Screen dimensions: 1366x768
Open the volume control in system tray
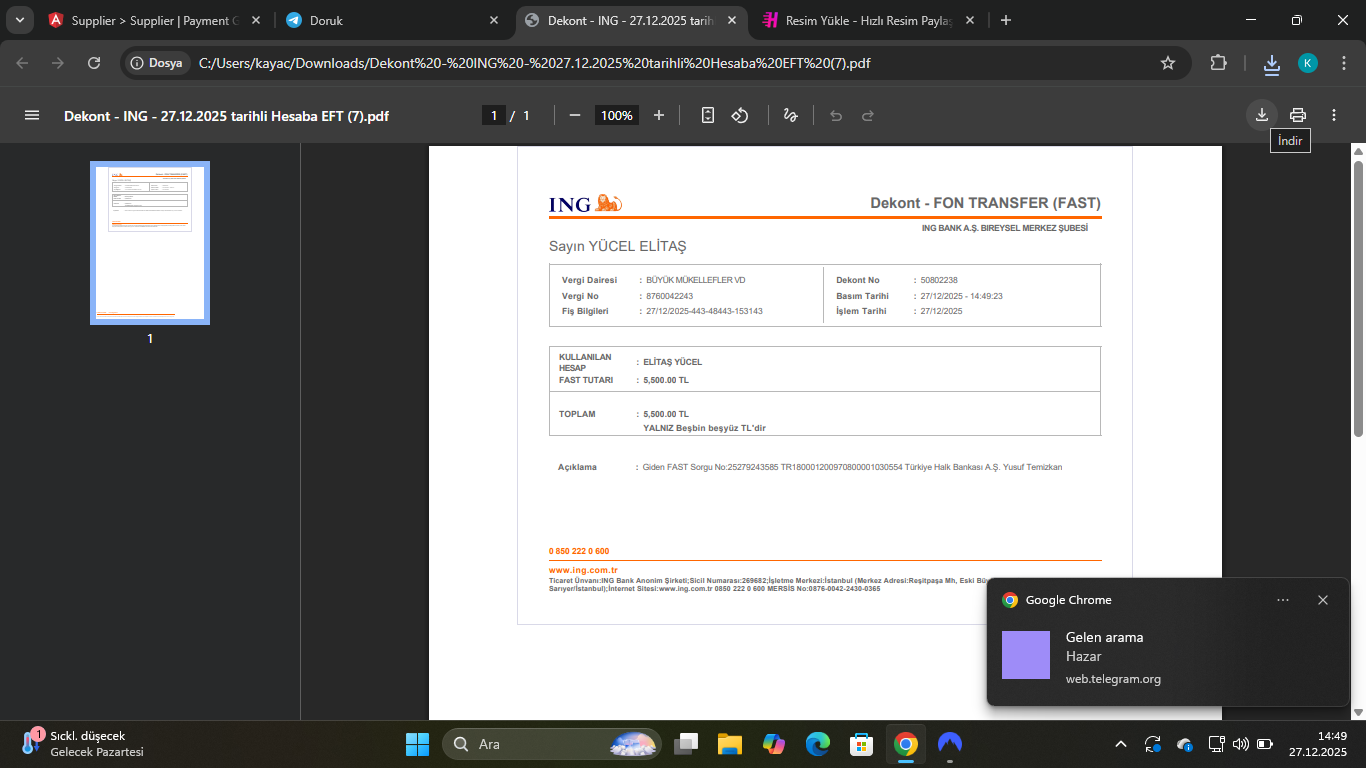(x=1241, y=744)
